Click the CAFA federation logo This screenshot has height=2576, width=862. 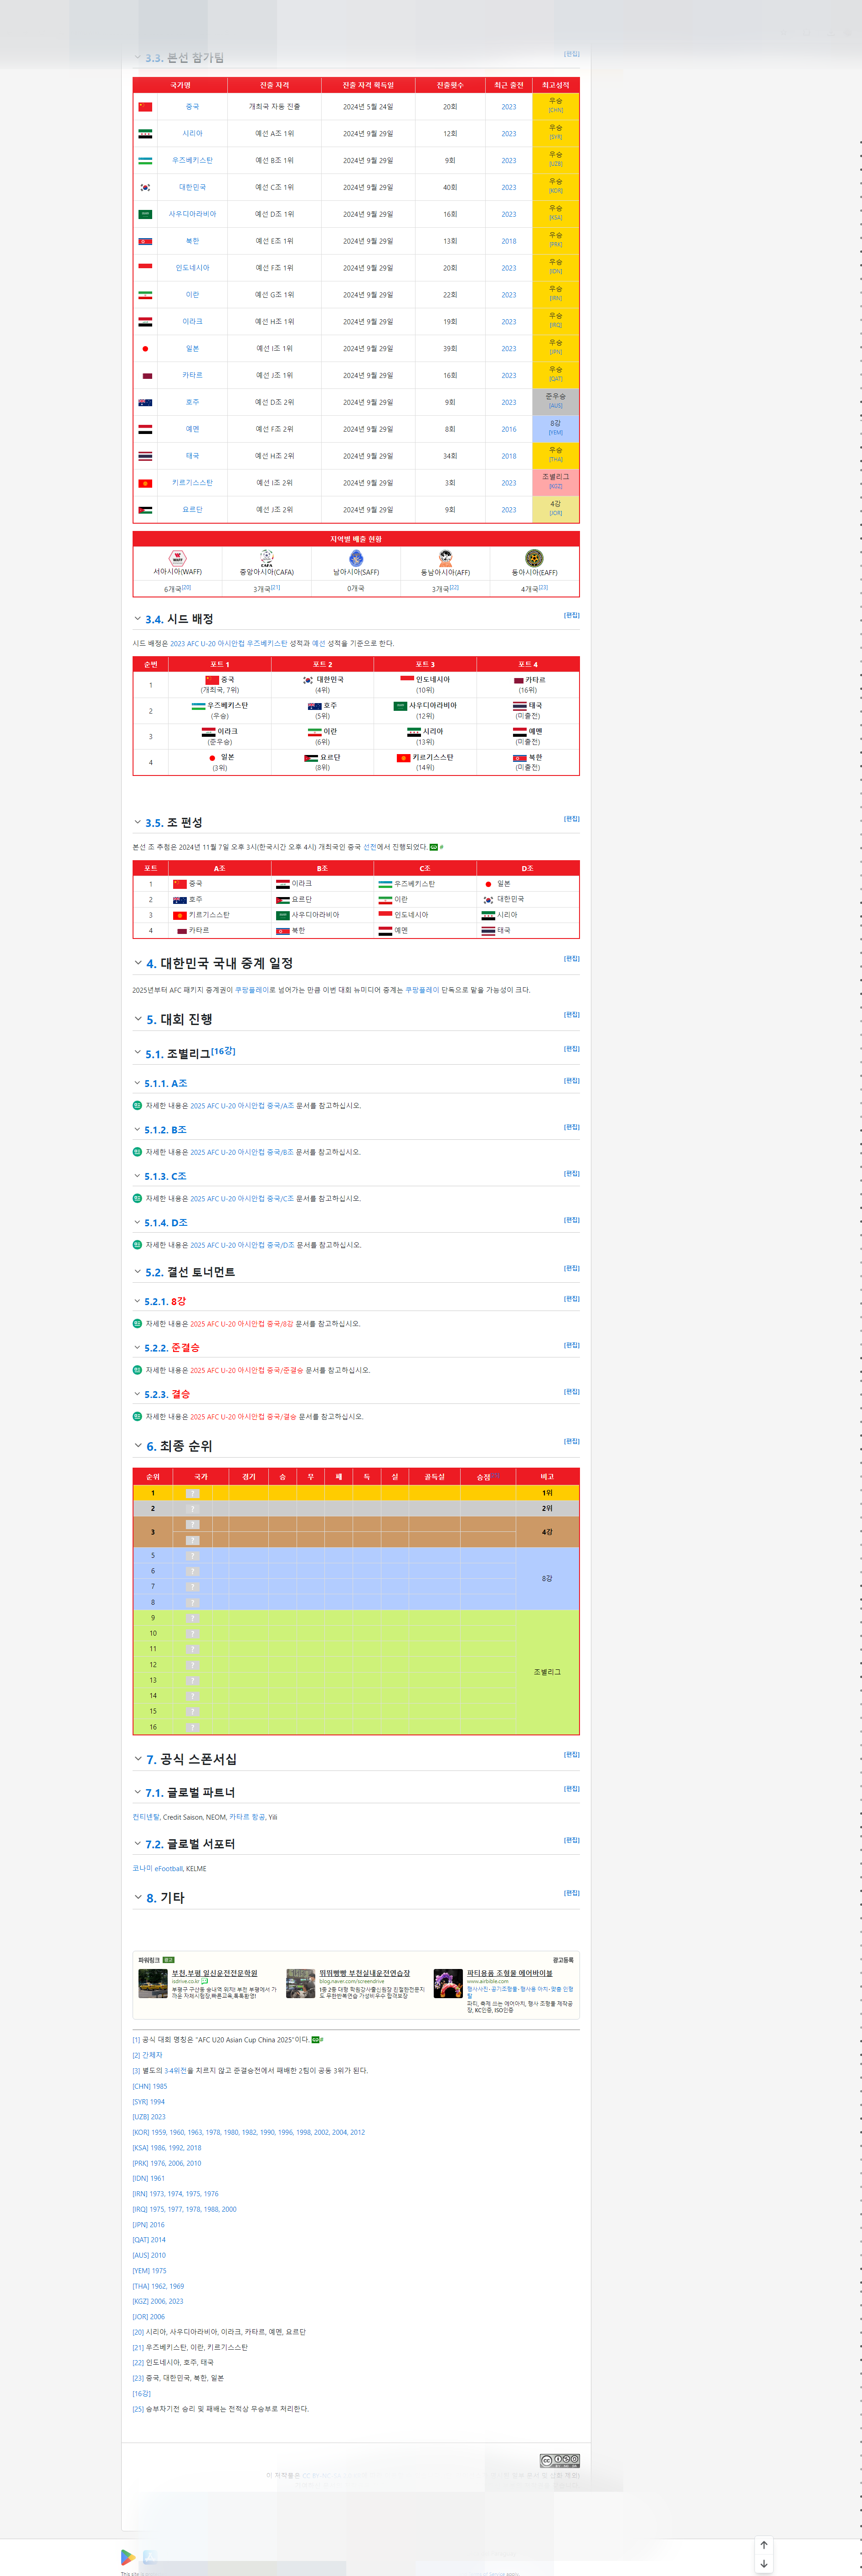(x=266, y=558)
